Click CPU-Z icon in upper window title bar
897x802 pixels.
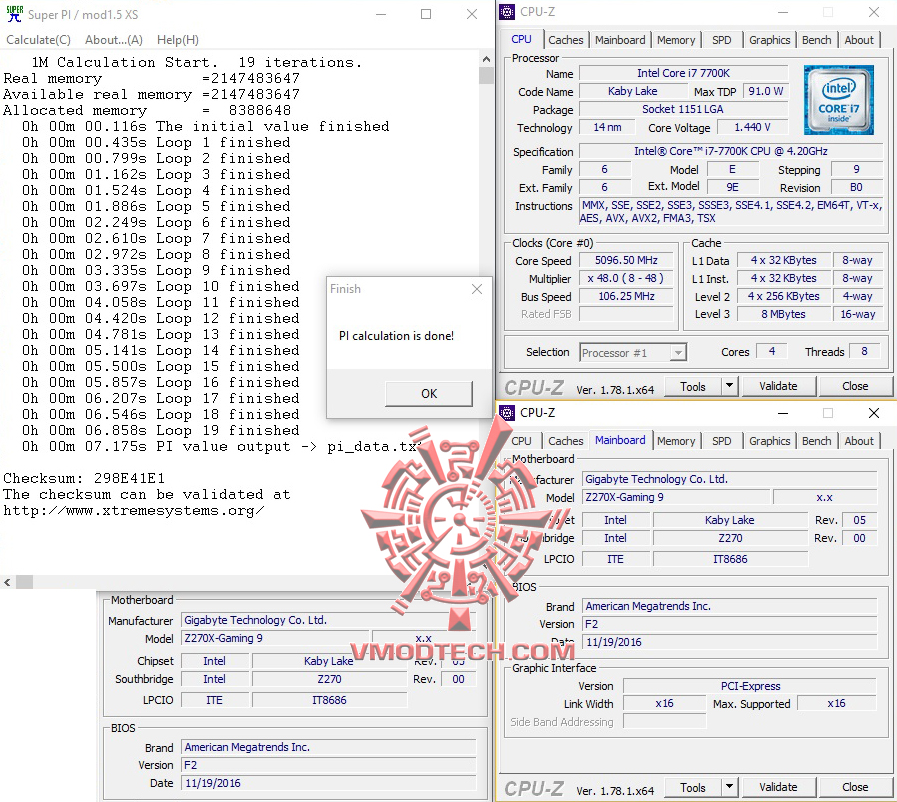[507, 11]
